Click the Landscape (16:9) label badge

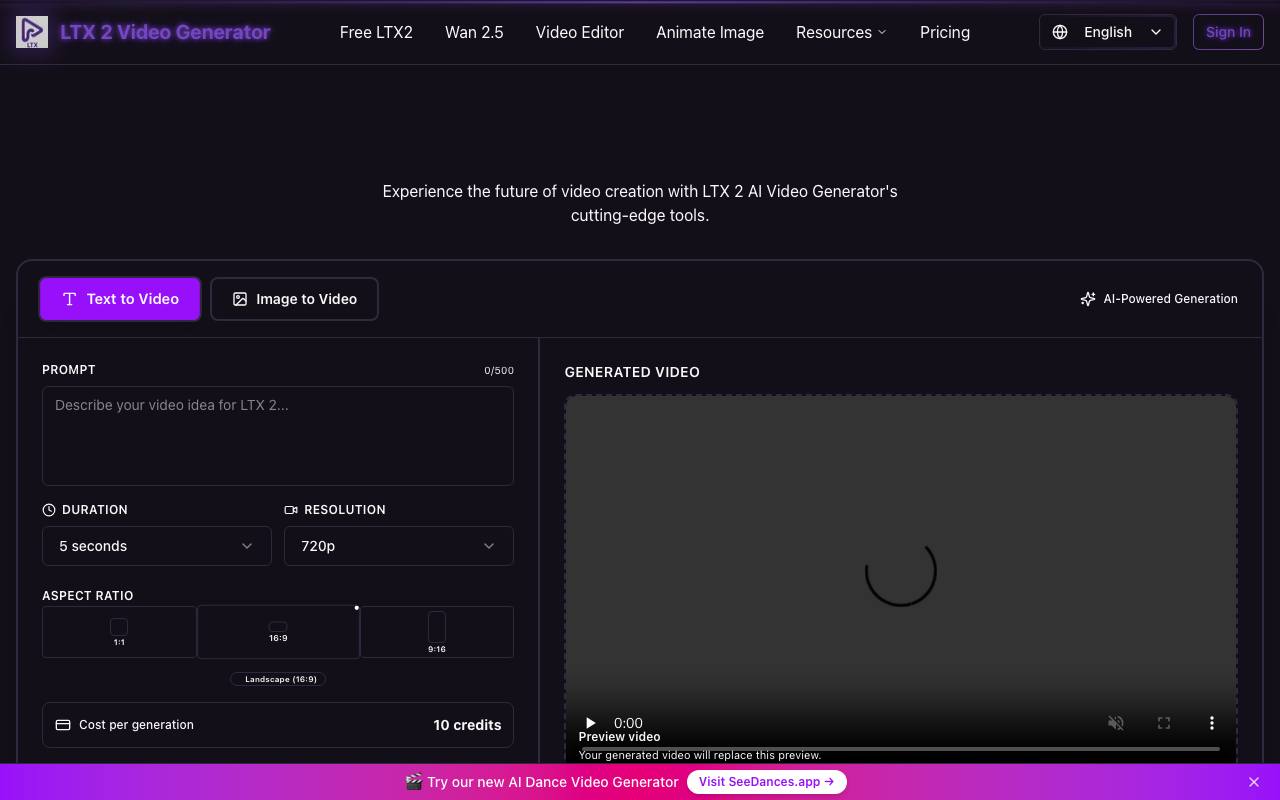(x=278, y=679)
